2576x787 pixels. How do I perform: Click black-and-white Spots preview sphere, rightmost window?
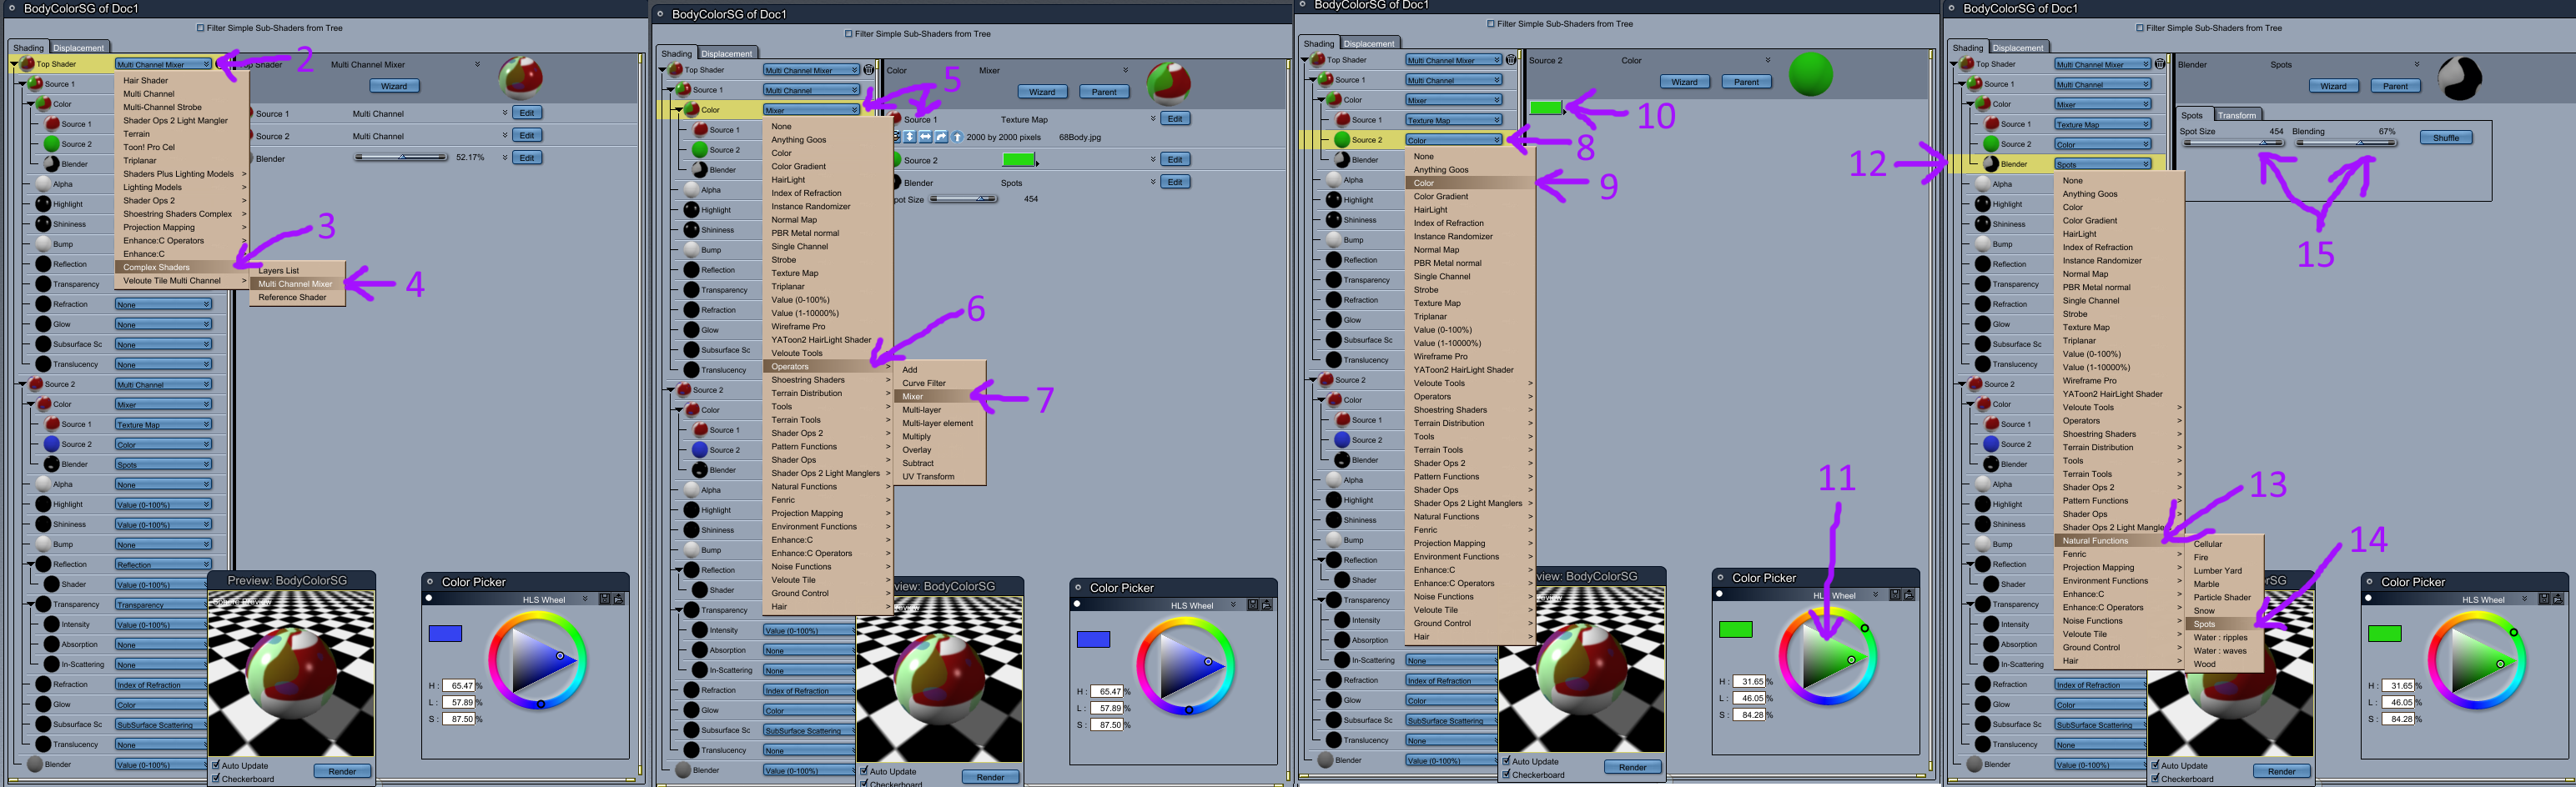coord(2460,78)
